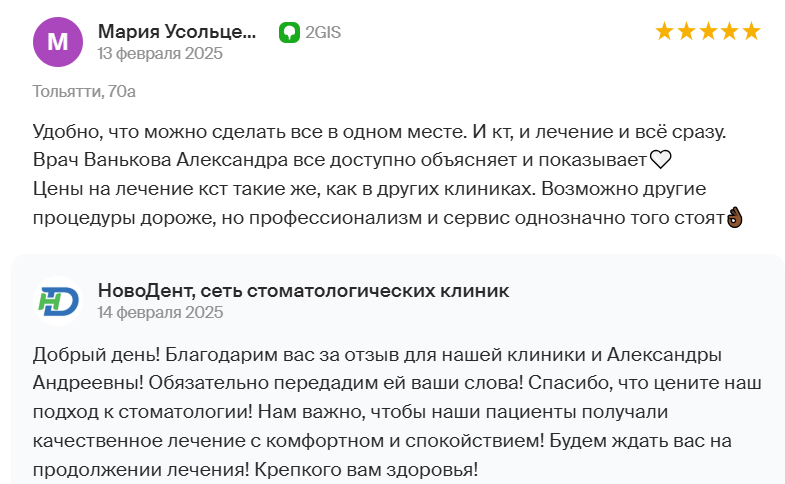Open НовоДент, сеть стоматологических клиник name
This screenshot has height=484, width=785.
(303, 291)
